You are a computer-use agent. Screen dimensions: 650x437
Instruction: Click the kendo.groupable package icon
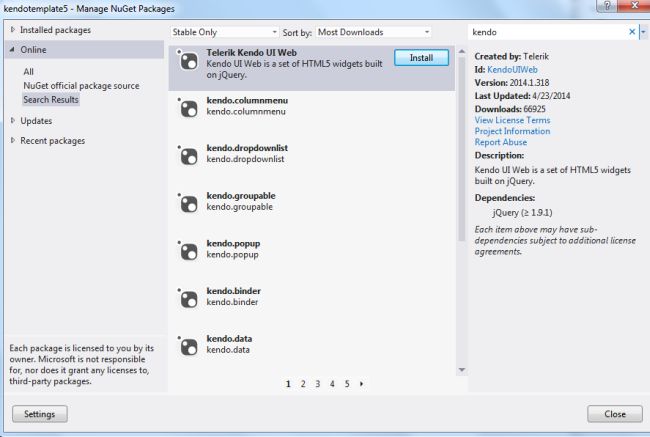pyautogui.click(x=189, y=204)
